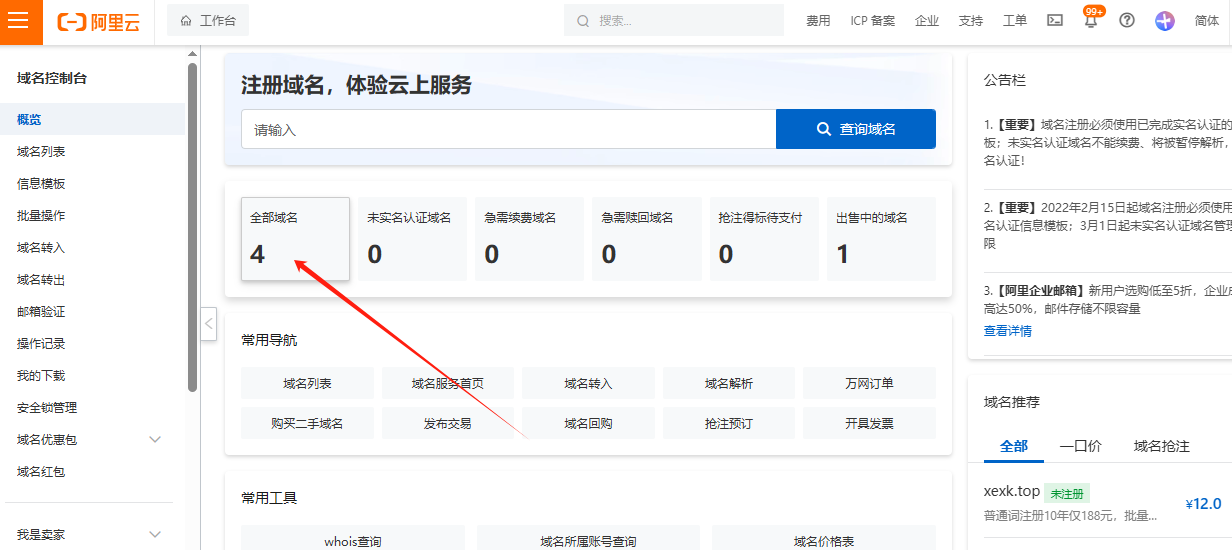Open the notifications bell
This screenshot has height=550, width=1232.
(1090, 22)
